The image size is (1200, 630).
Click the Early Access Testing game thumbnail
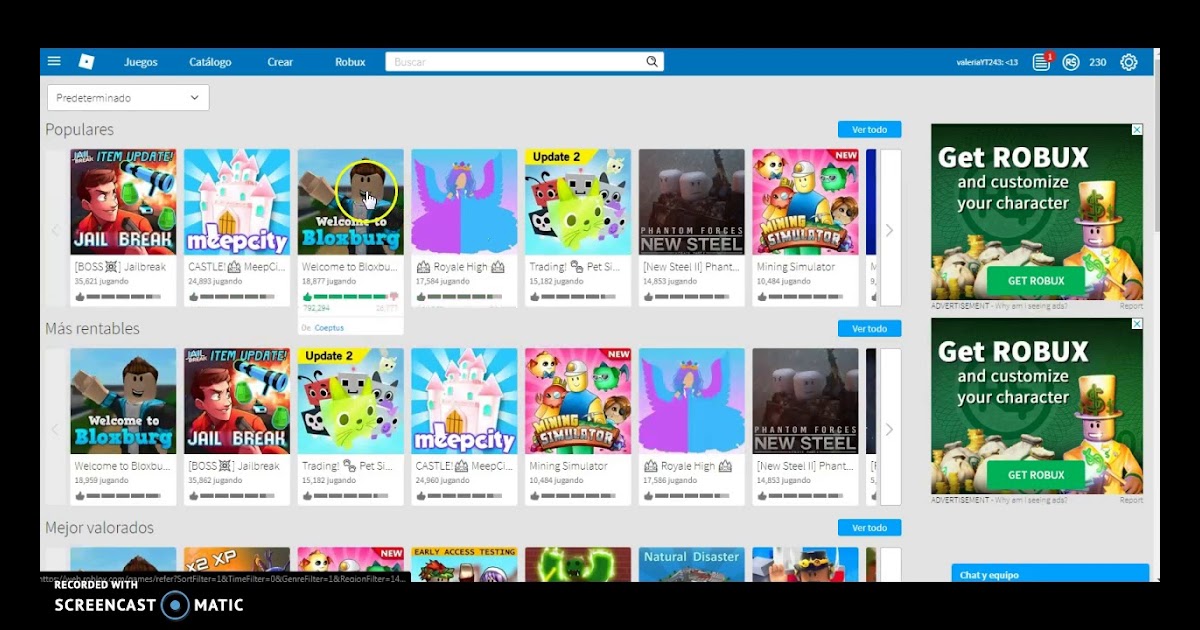(464, 564)
